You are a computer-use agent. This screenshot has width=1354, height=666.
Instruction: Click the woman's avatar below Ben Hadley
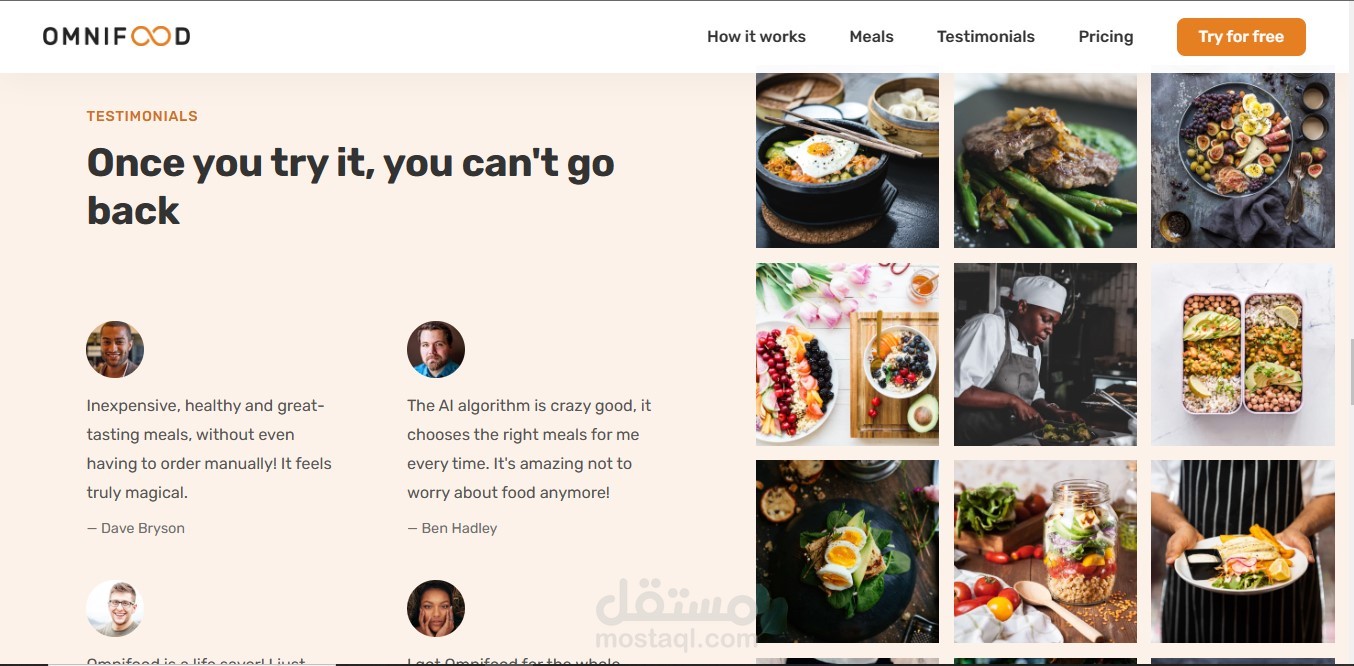pos(436,608)
